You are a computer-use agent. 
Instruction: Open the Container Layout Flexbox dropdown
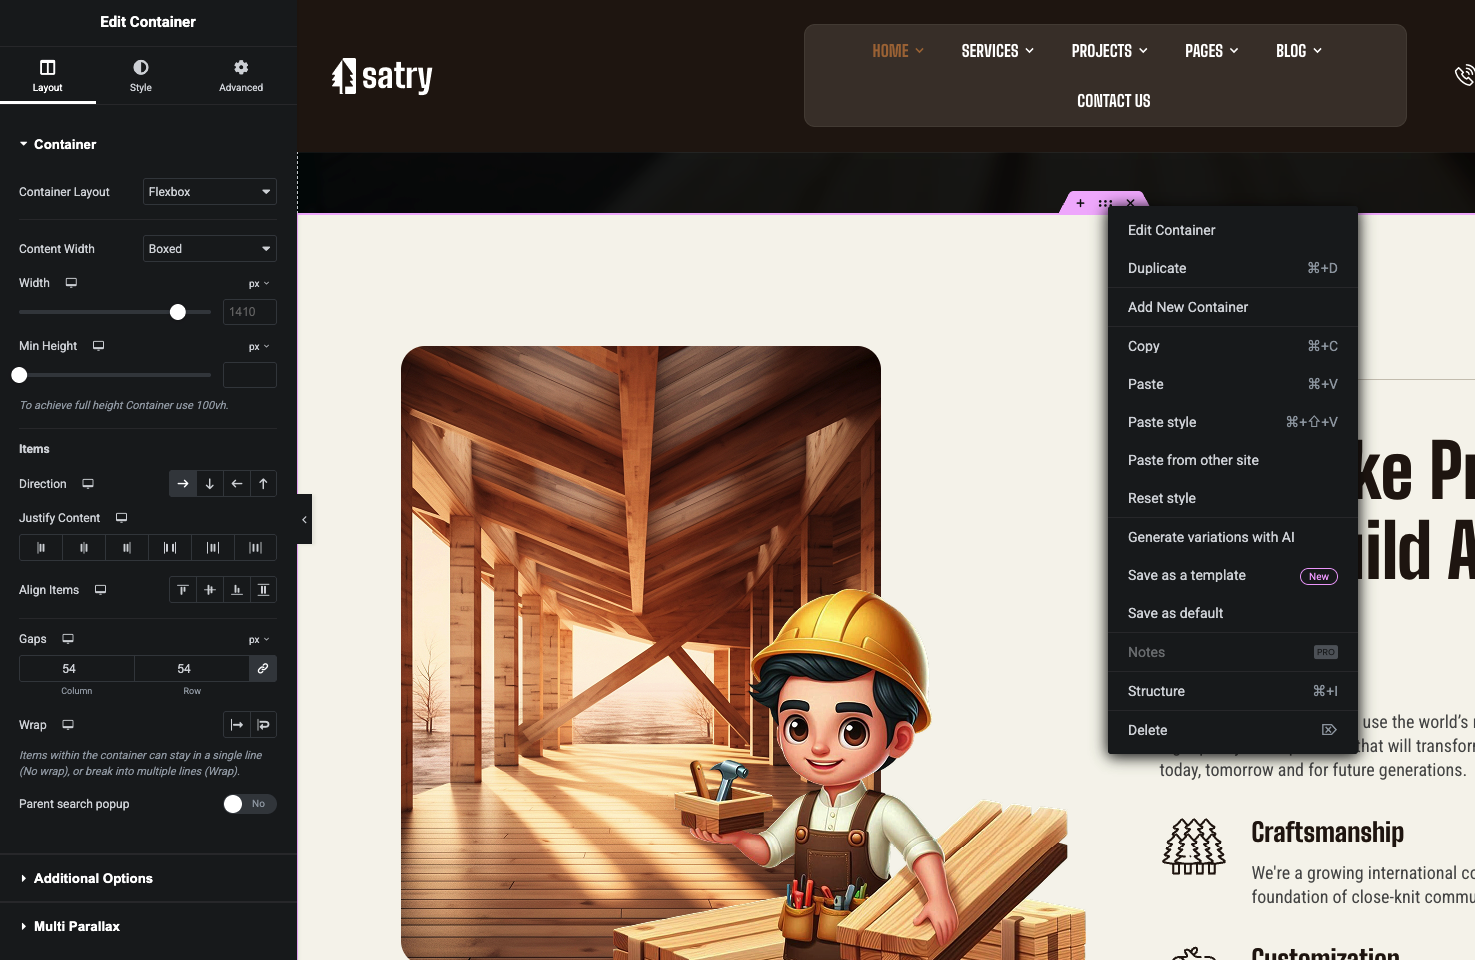[x=209, y=192]
